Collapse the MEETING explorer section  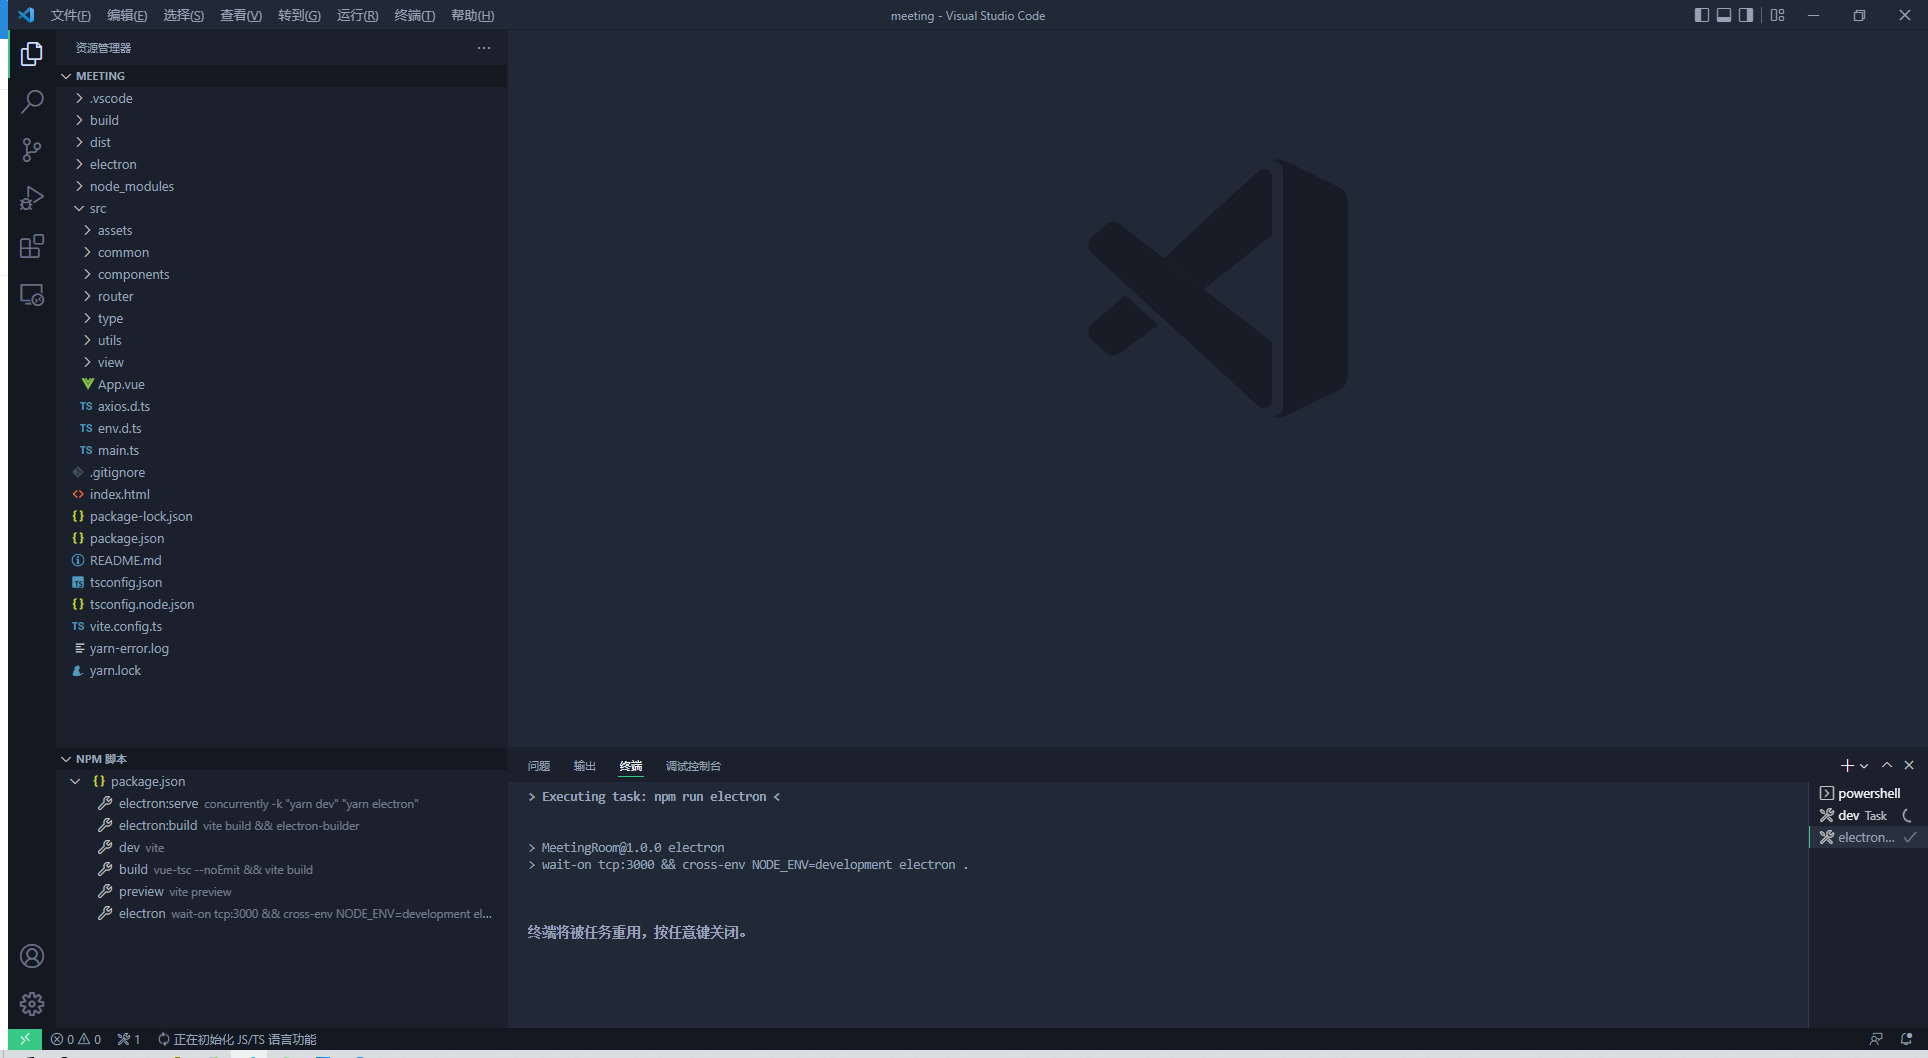click(x=282, y=76)
